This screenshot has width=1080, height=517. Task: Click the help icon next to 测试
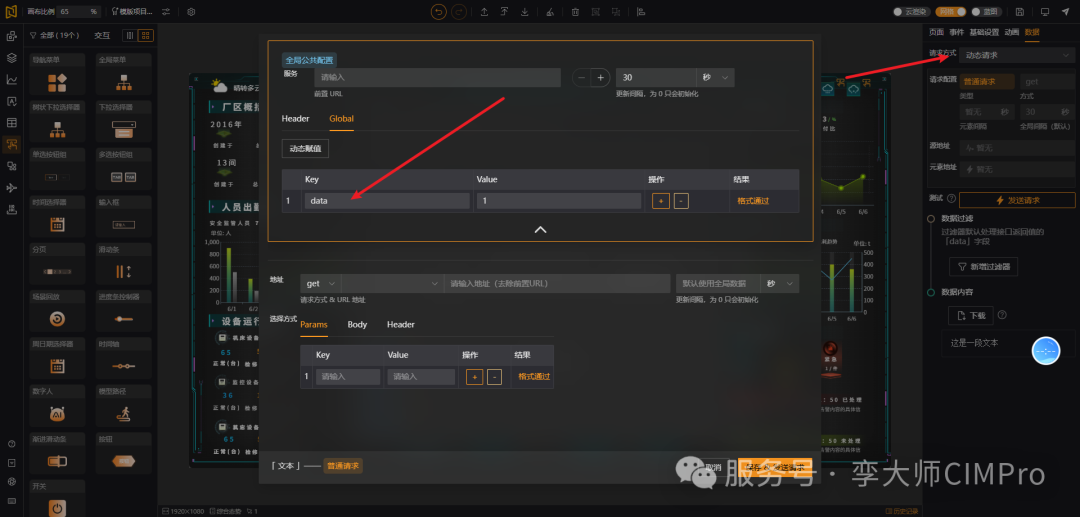tap(951, 198)
